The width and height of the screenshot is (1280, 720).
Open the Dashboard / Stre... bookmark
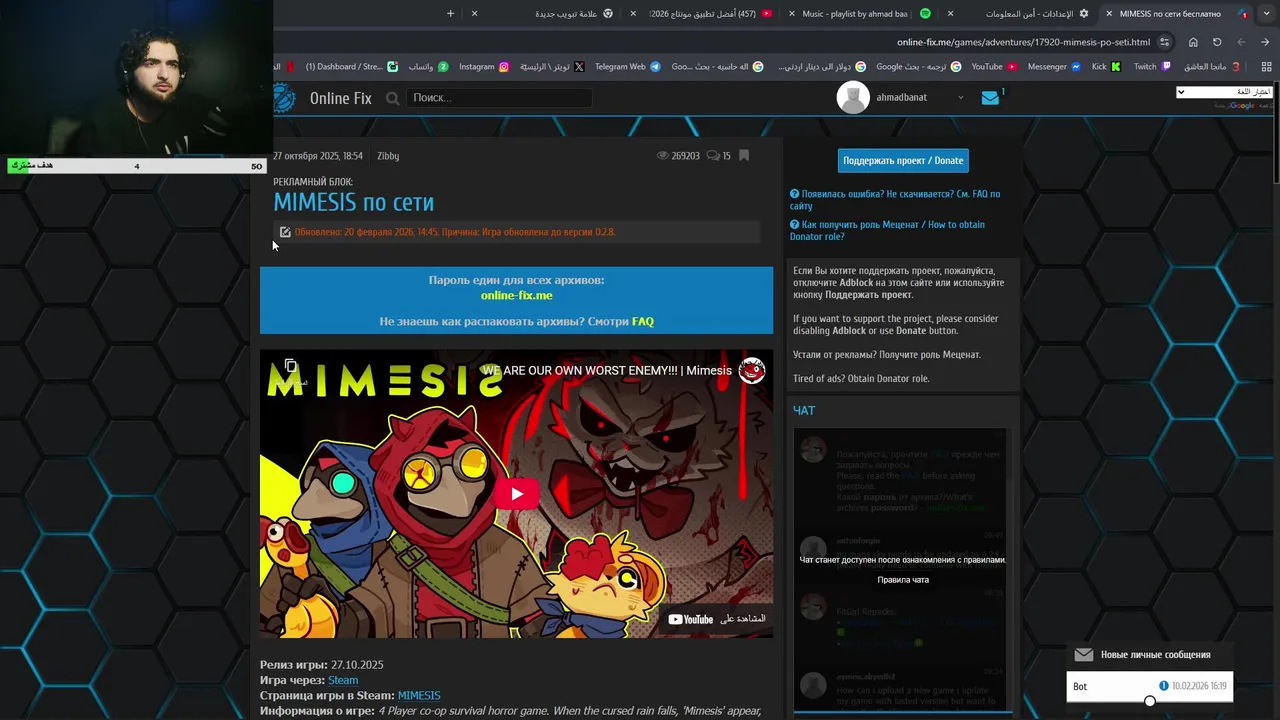click(x=352, y=67)
